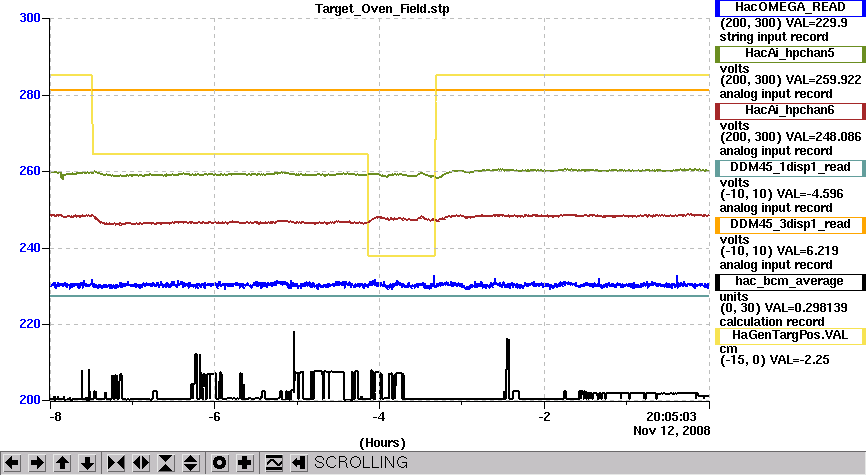Viewport: 866px width, 475px height.
Task: Click the 300 label on the y-axis
Action: tap(30, 18)
